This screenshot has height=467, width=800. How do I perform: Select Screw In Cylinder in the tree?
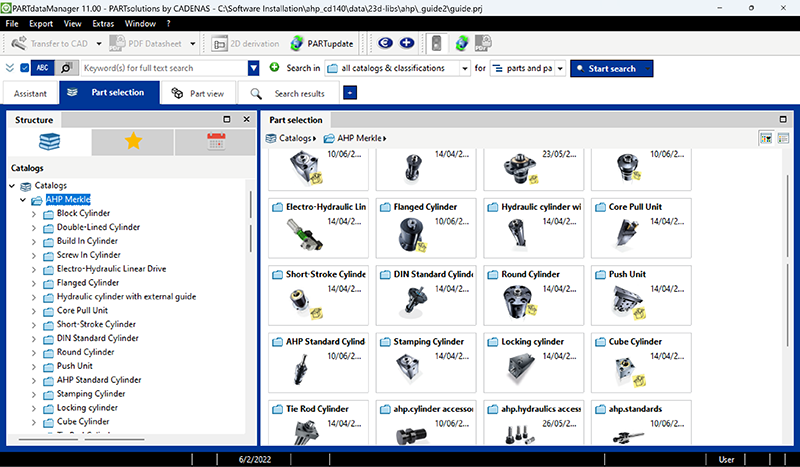click(88, 255)
